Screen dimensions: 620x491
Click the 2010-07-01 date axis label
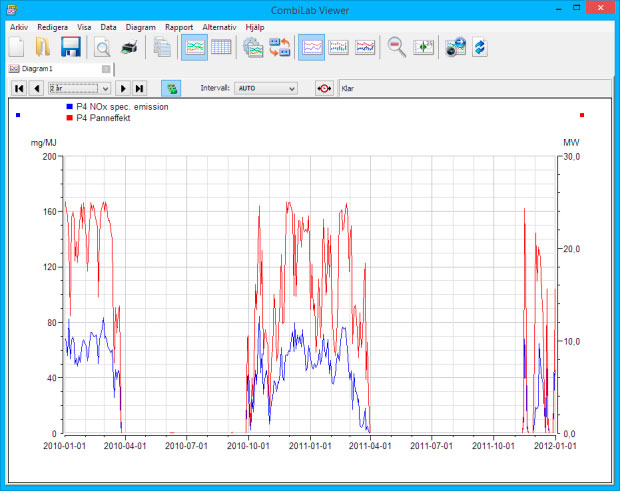pyautogui.click(x=186, y=446)
